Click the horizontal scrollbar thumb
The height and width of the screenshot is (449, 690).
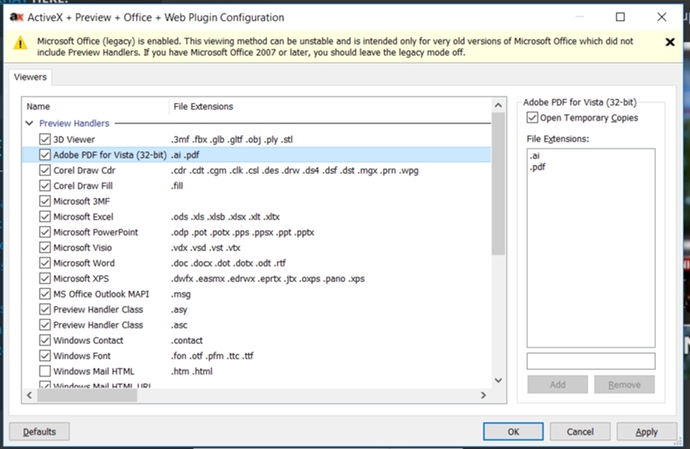pos(87,395)
